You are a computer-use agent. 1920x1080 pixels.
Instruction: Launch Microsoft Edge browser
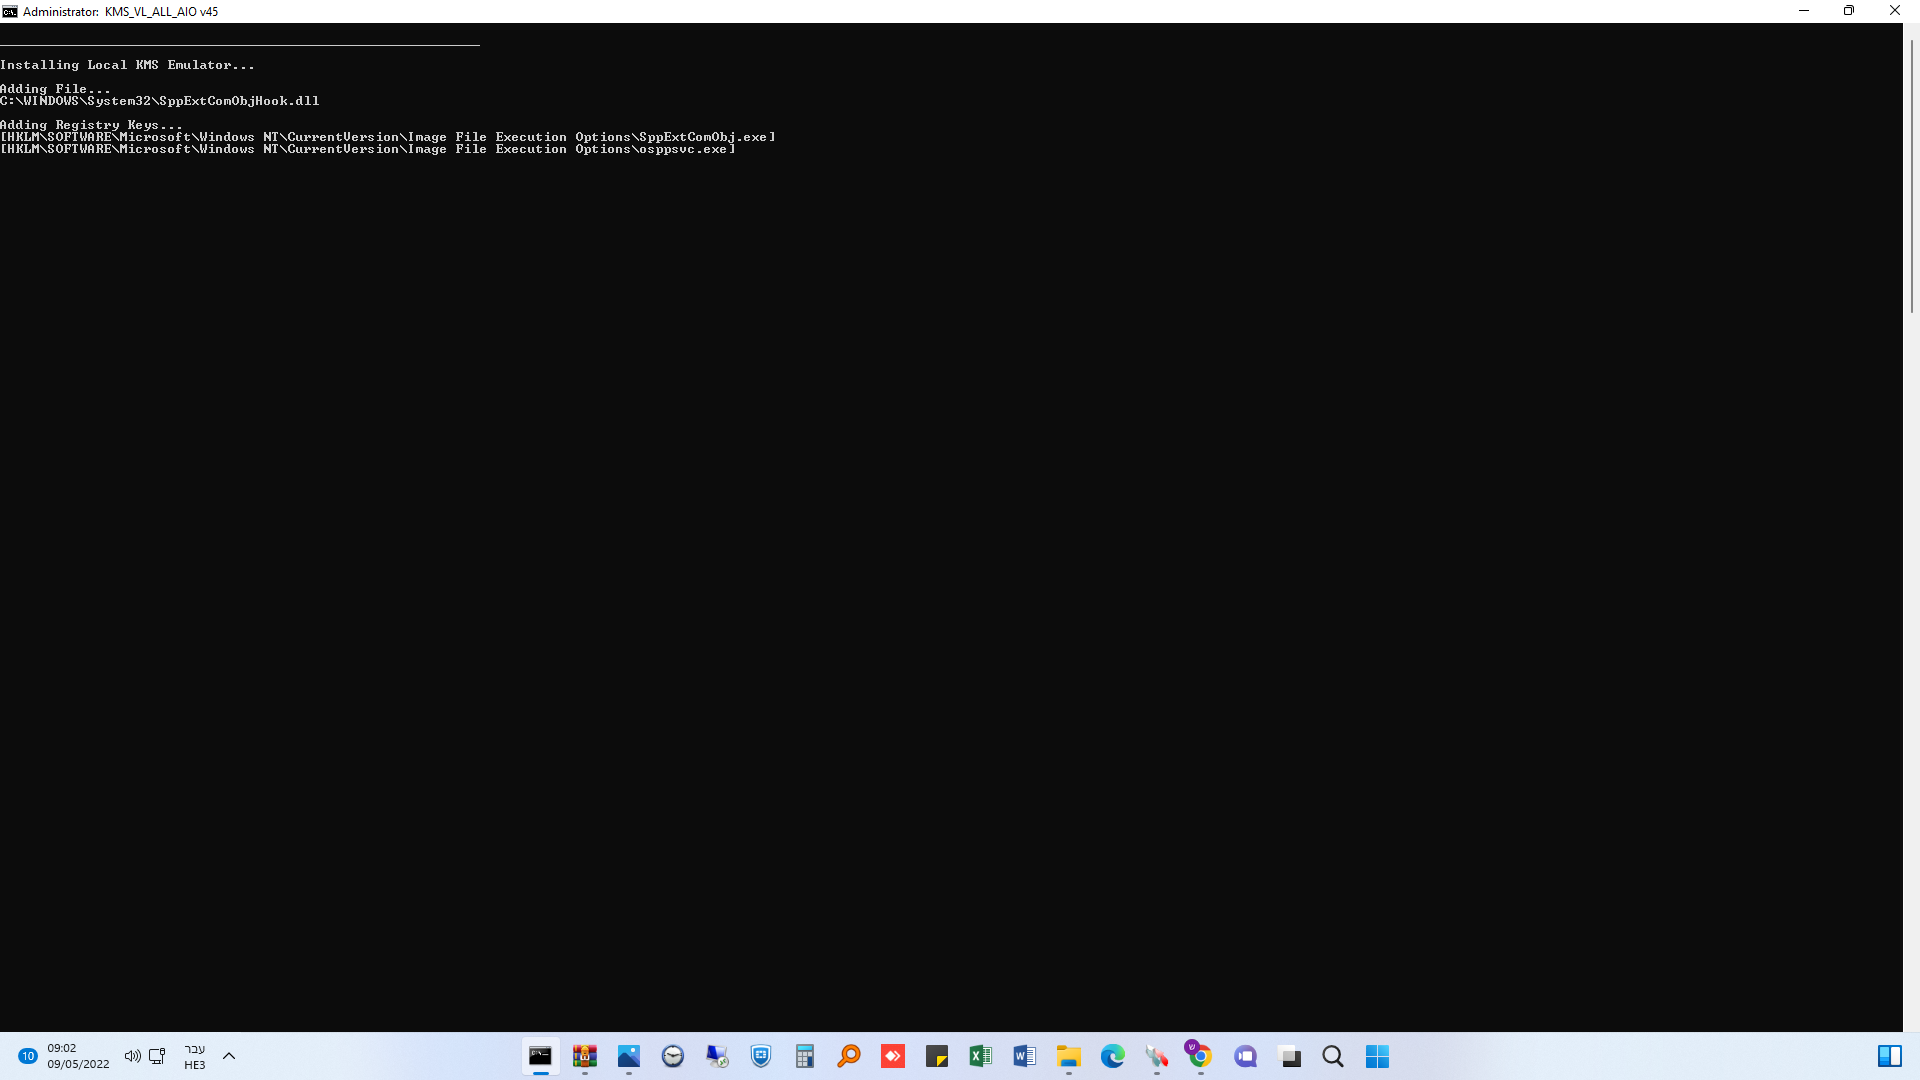click(x=1113, y=1056)
